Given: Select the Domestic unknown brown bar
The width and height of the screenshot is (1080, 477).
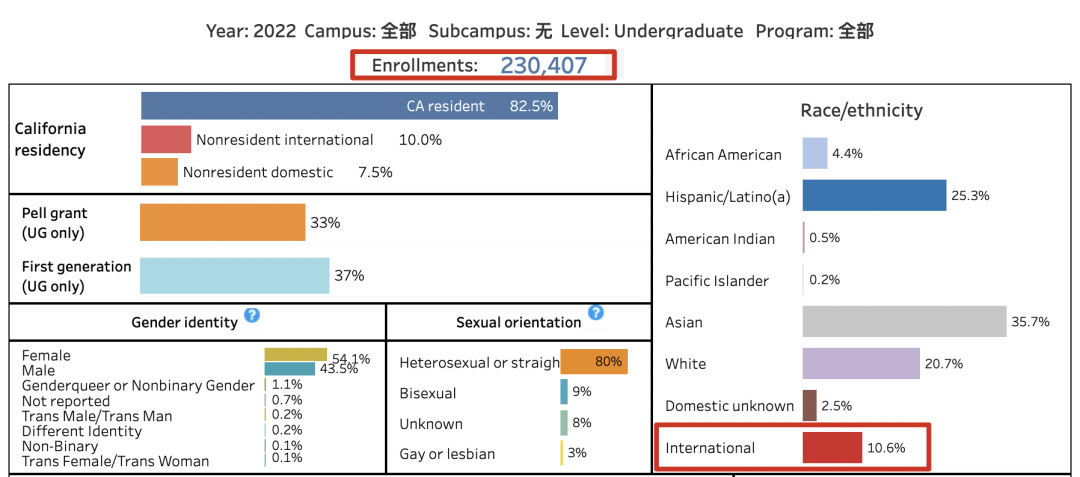Looking at the screenshot, I should [809, 406].
